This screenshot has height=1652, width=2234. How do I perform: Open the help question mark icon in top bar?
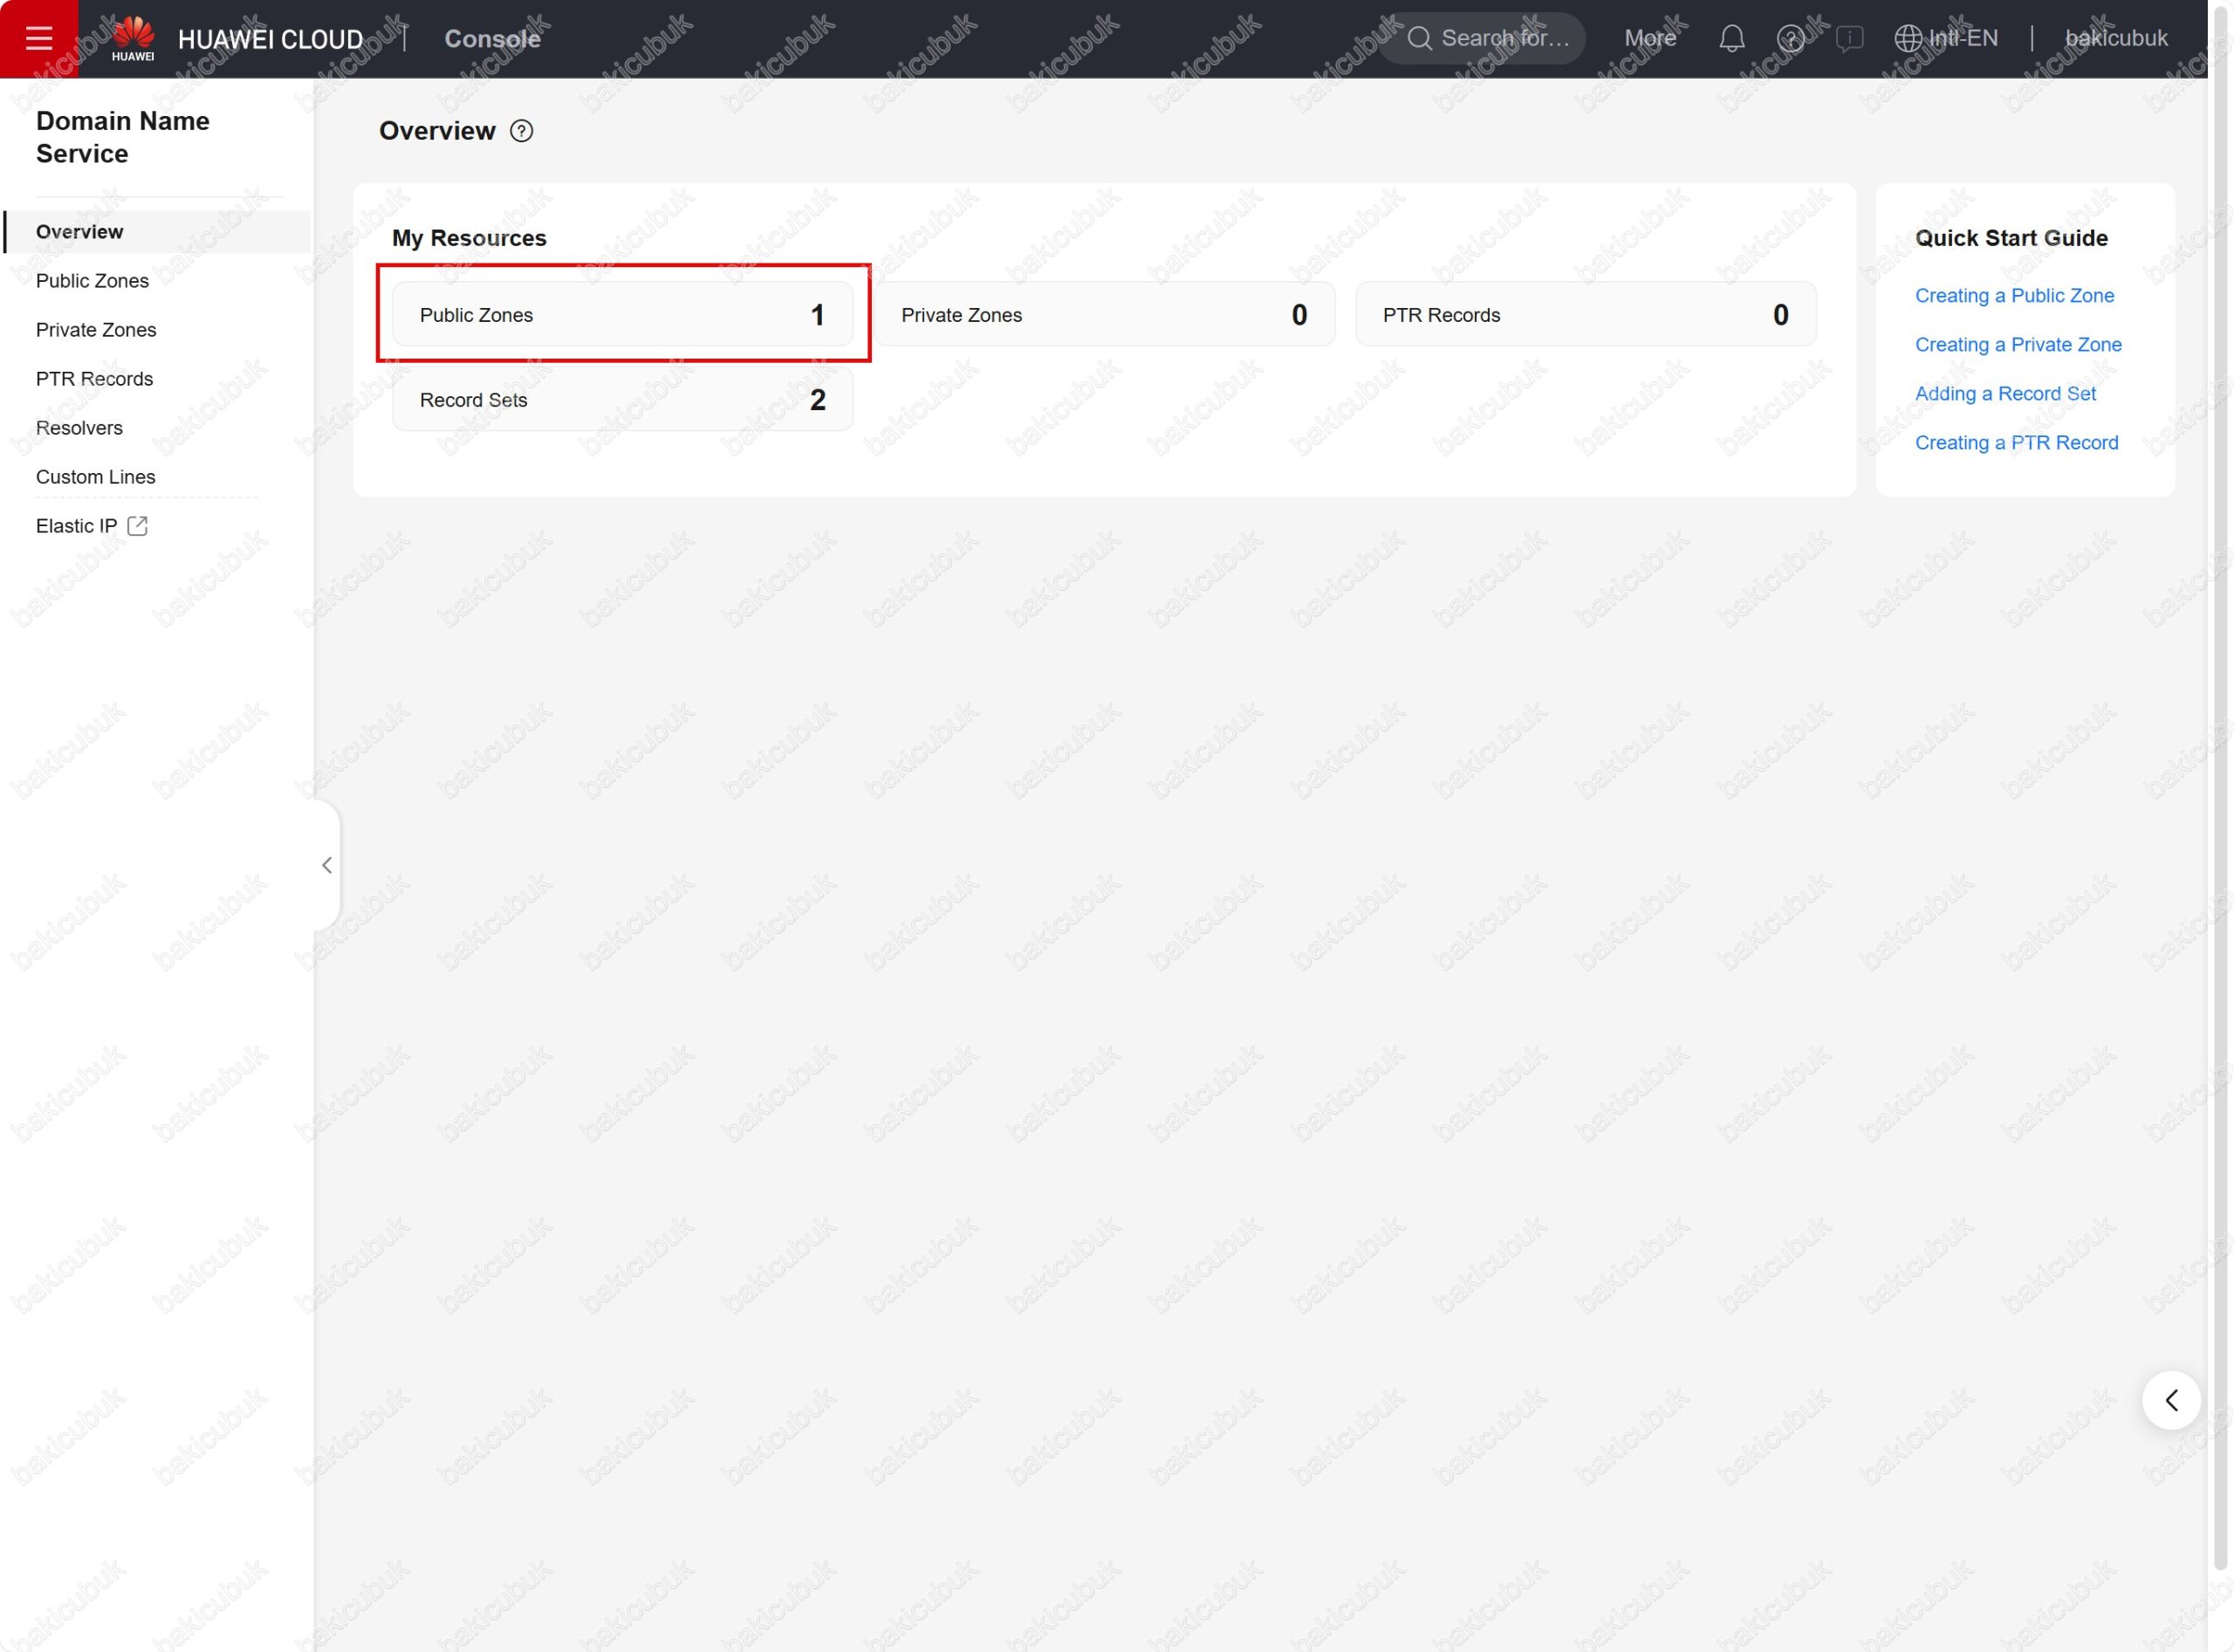coord(1790,38)
